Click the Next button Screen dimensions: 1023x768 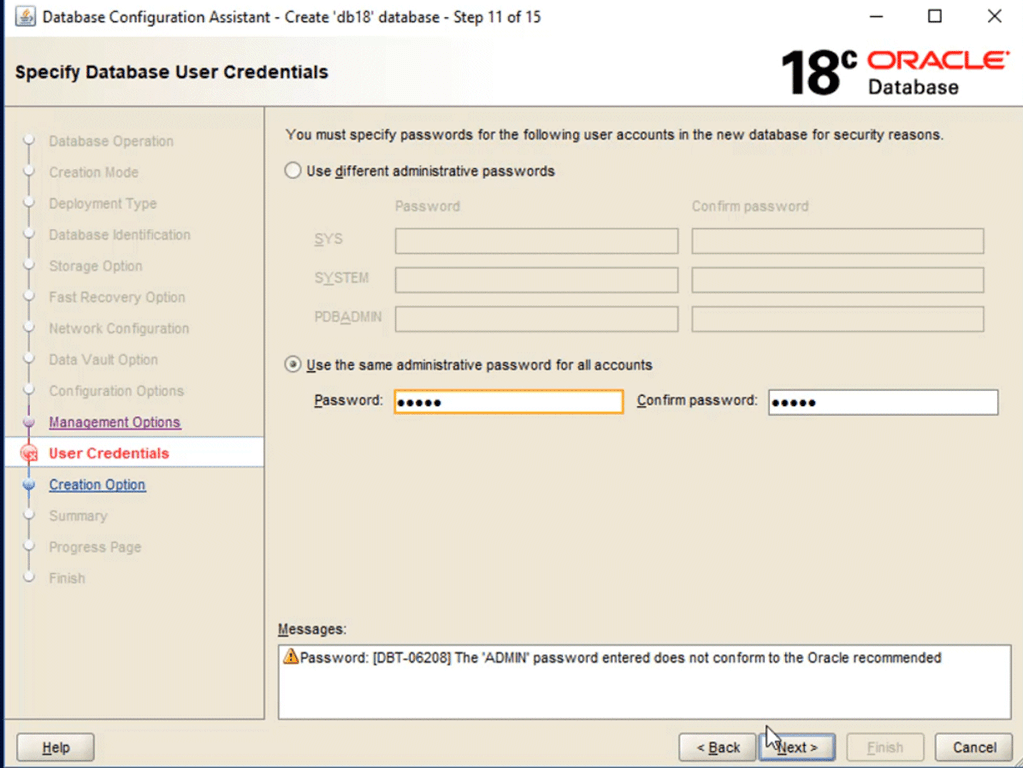[x=797, y=747]
